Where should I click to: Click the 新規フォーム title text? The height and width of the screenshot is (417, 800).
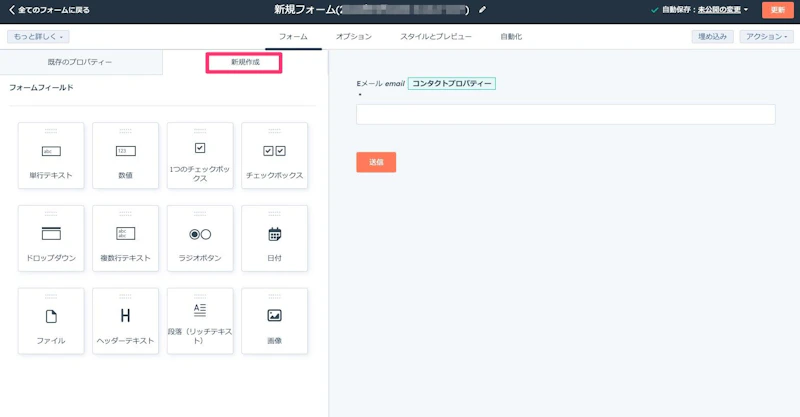(x=305, y=10)
